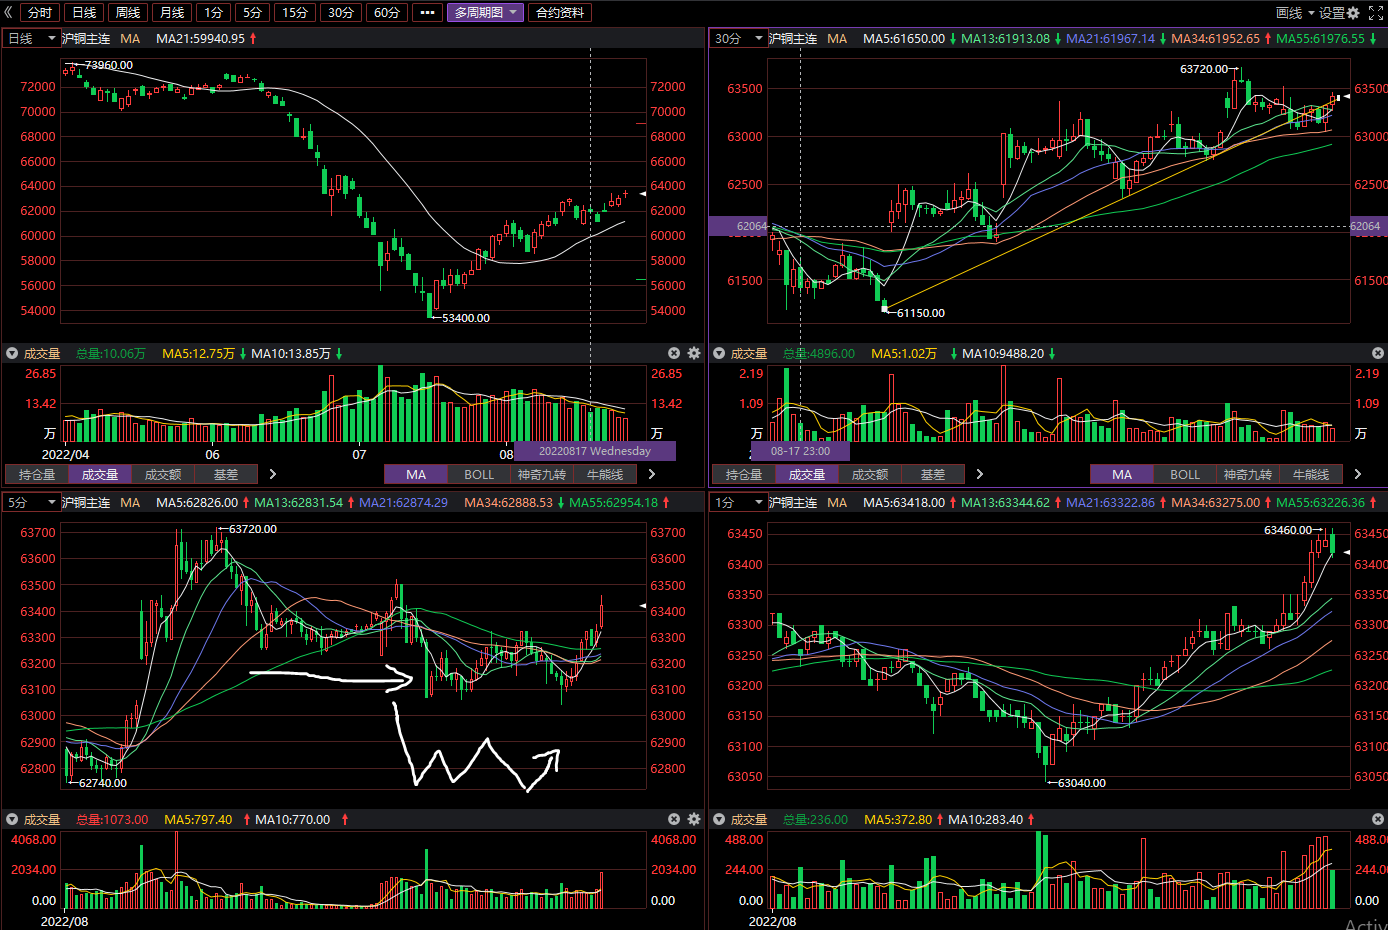Switch to 持仓量 tab in the 30分 panel
Screen dimensions: 1388x930
[x=744, y=474]
